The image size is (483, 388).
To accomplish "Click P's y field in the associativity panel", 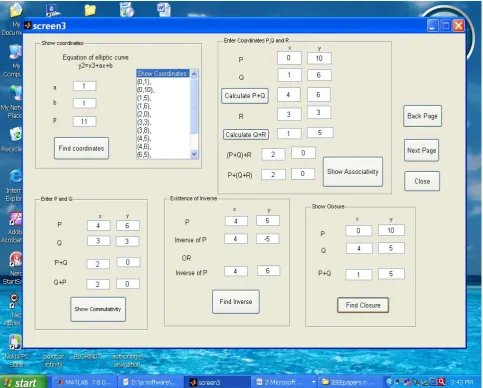I will [x=319, y=58].
